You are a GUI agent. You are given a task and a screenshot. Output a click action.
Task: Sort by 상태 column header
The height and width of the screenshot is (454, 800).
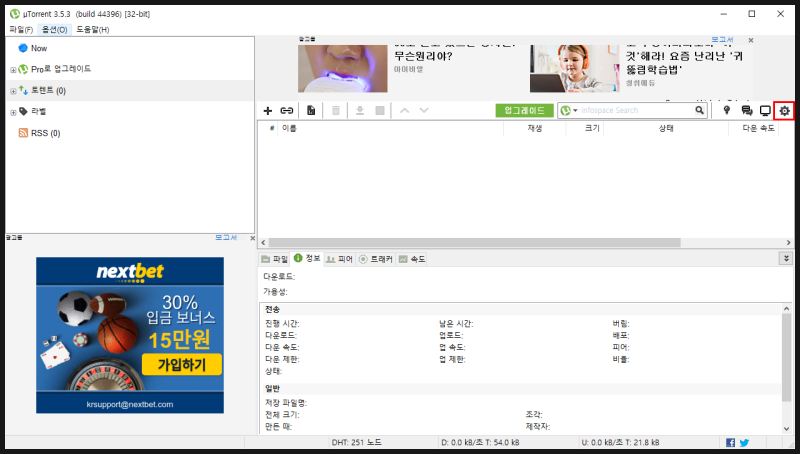coord(666,129)
